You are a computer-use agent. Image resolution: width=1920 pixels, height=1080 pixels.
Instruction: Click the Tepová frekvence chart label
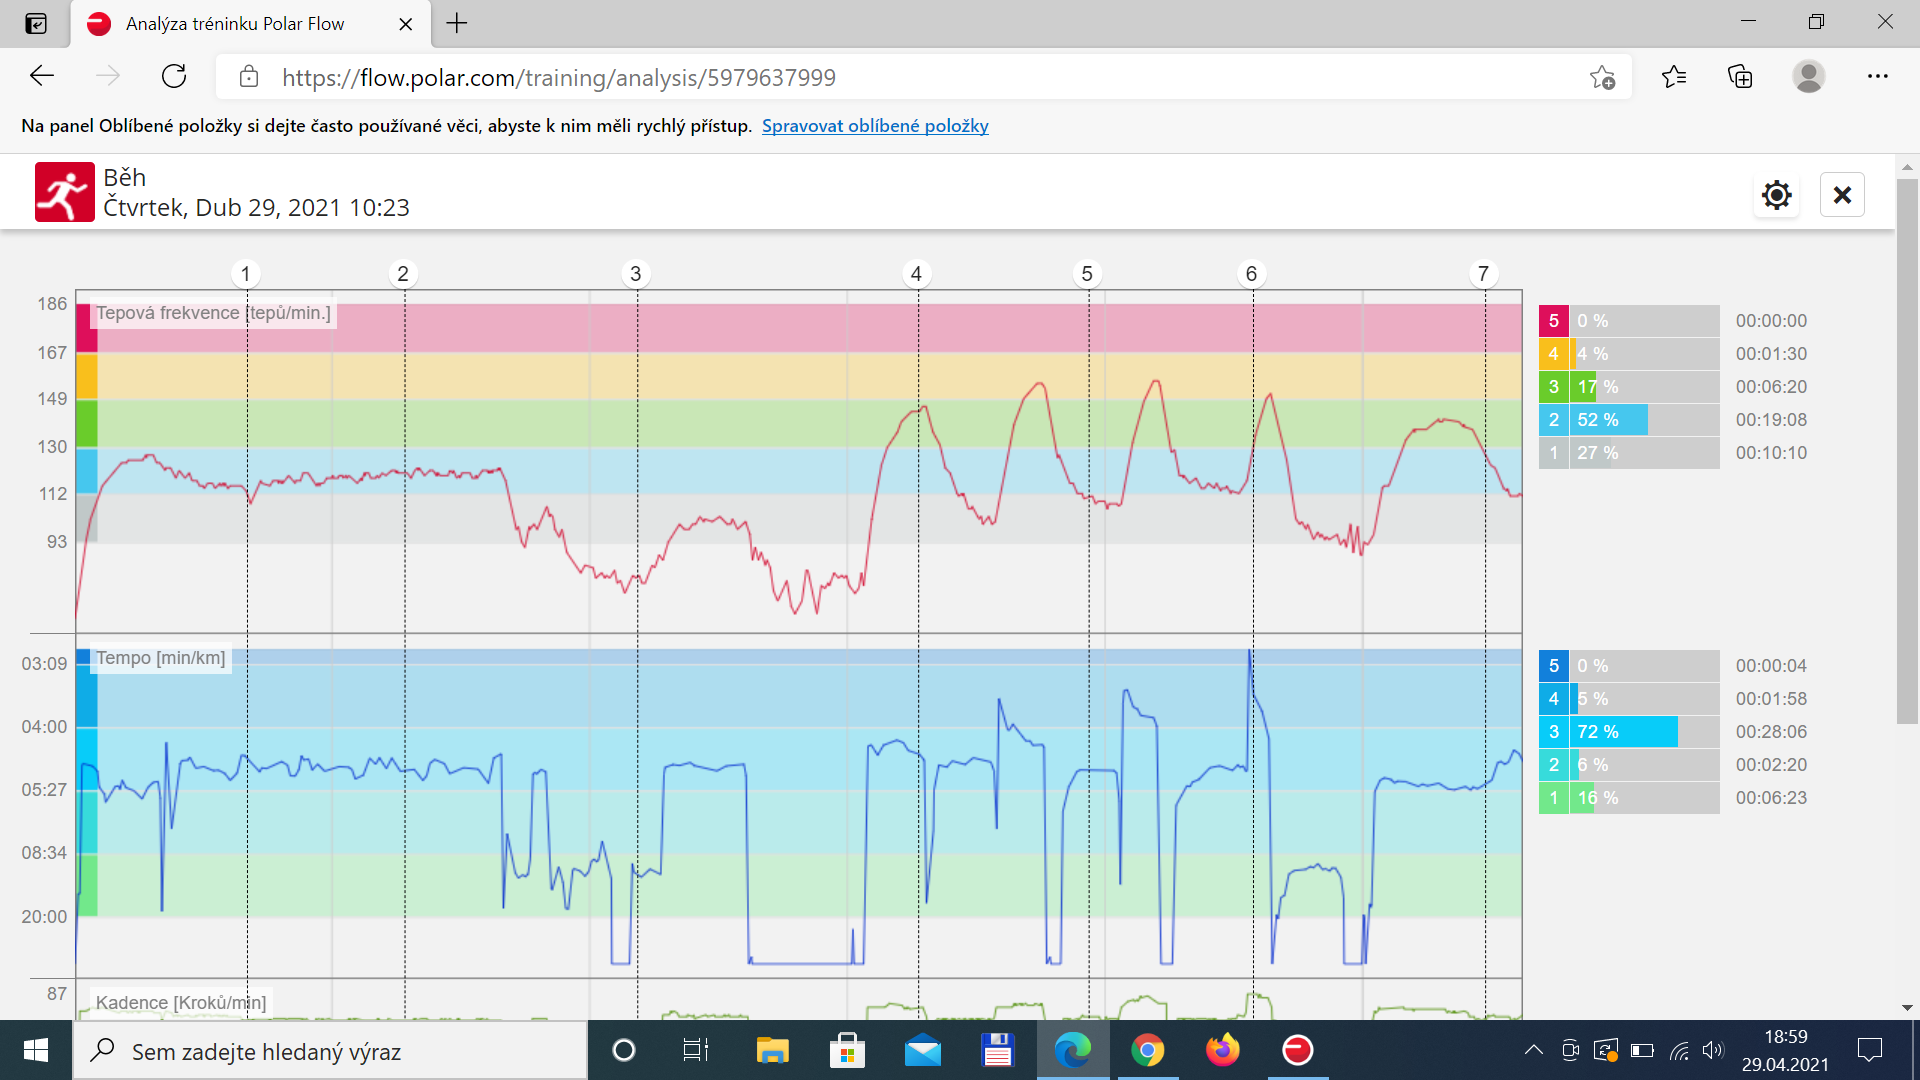(213, 313)
